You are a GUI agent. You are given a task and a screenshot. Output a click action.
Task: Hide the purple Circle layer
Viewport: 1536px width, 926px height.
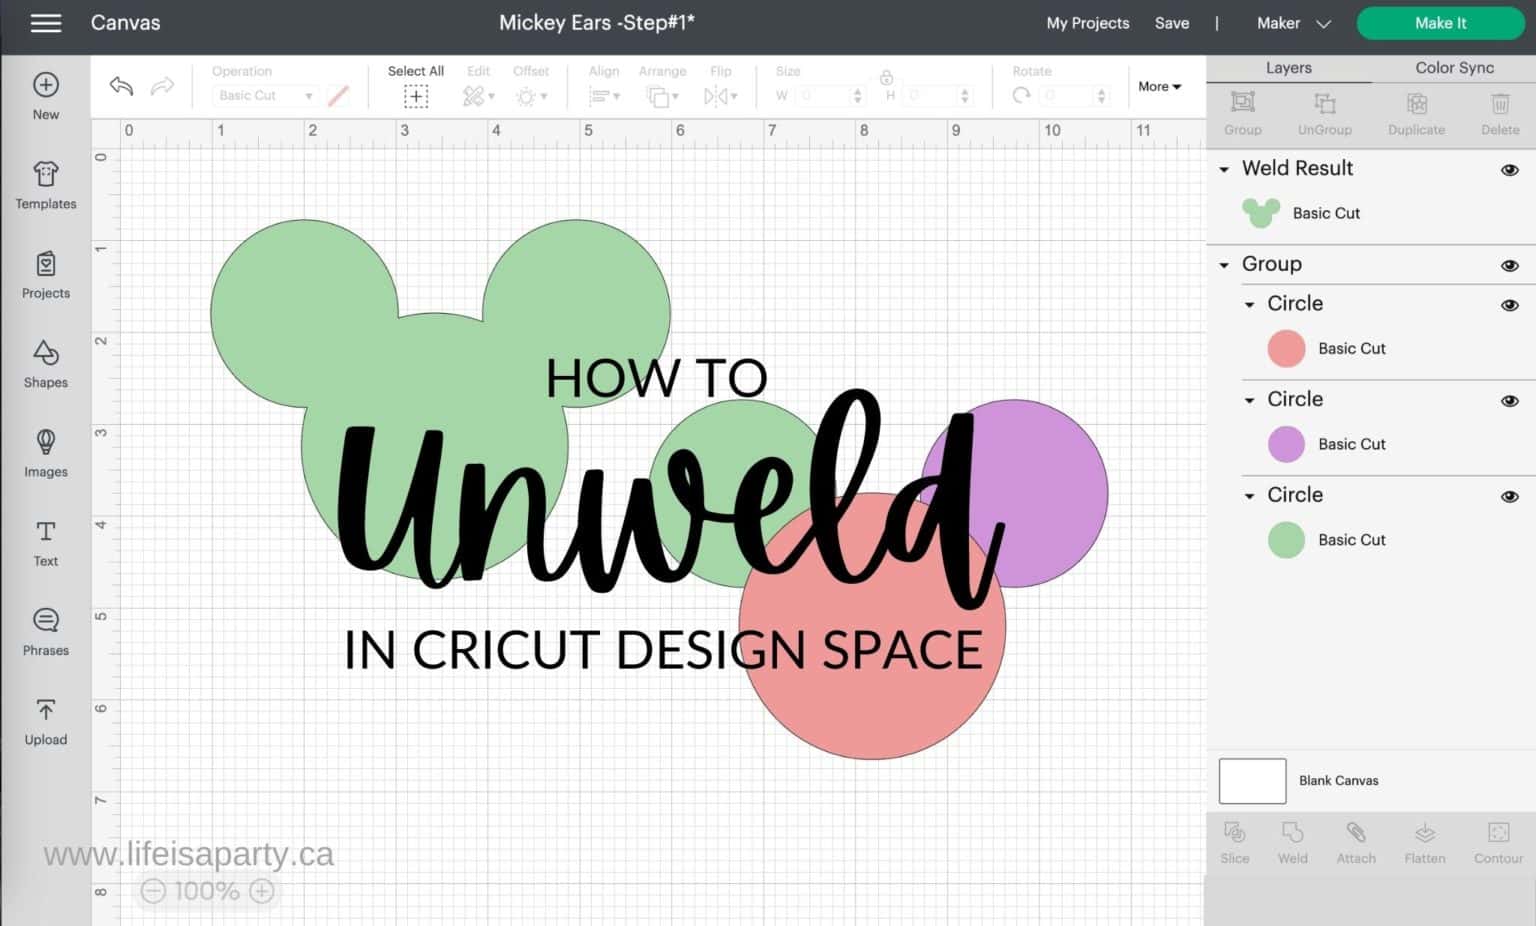point(1510,400)
